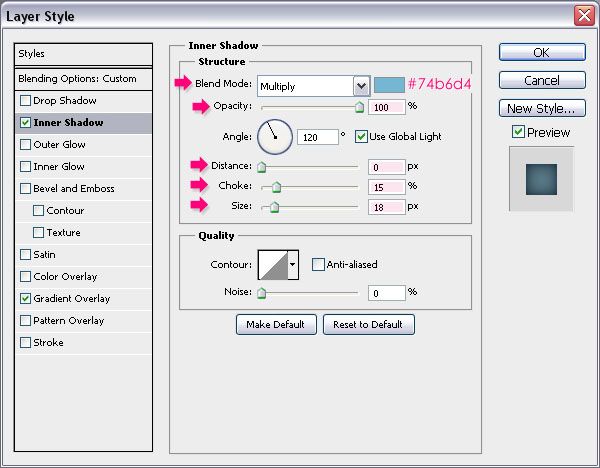The width and height of the screenshot is (600, 468).
Task: Uncheck the Preview checkbox
Action: tap(517, 132)
